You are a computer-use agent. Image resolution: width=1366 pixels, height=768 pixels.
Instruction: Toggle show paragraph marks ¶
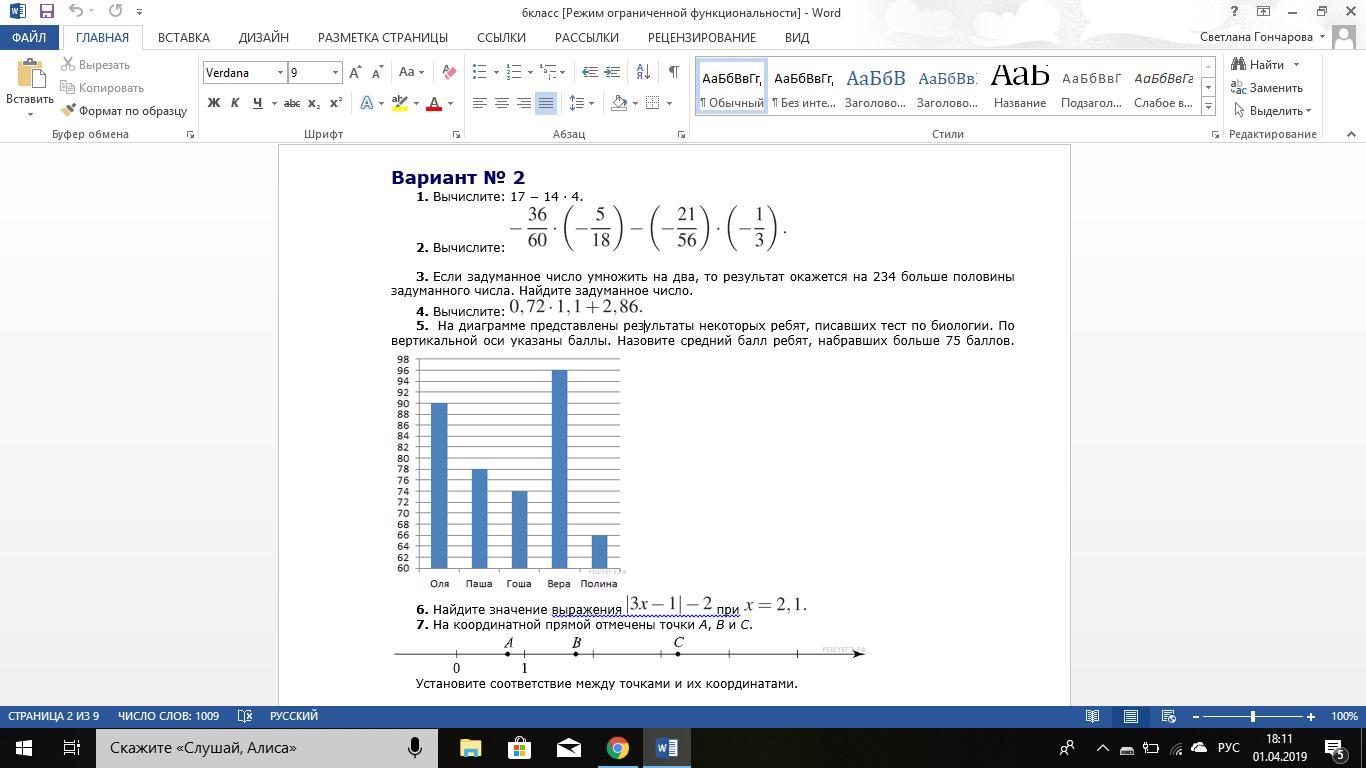[674, 72]
